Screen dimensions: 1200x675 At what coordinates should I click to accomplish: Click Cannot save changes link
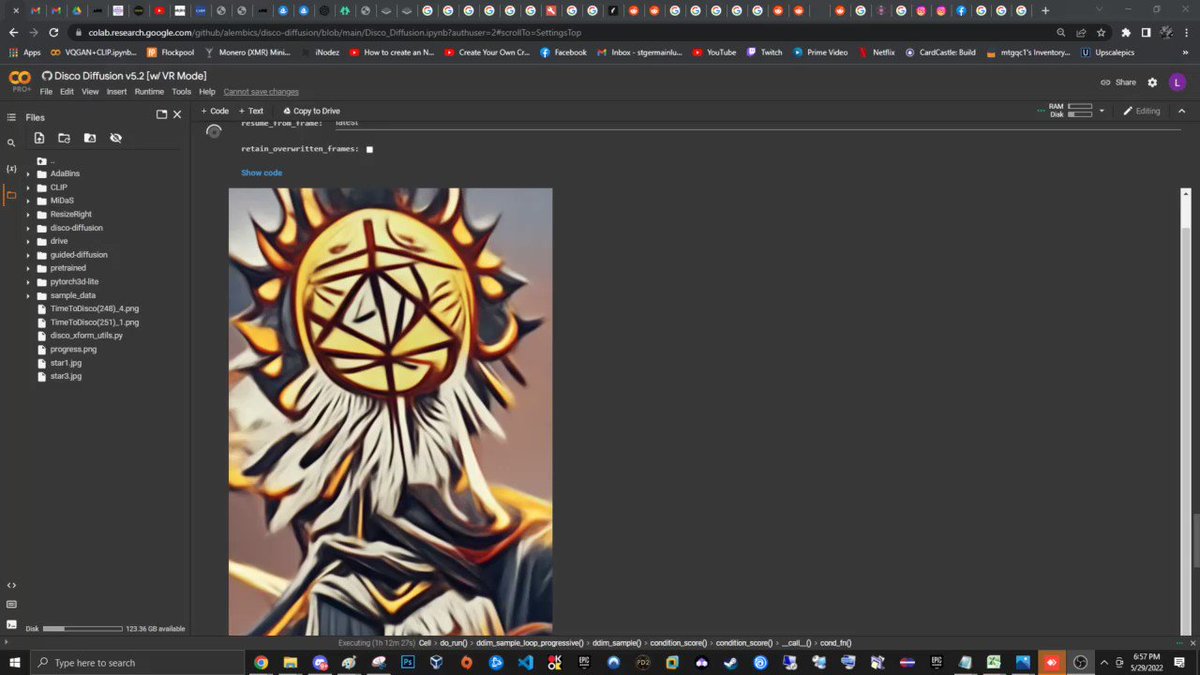261,92
